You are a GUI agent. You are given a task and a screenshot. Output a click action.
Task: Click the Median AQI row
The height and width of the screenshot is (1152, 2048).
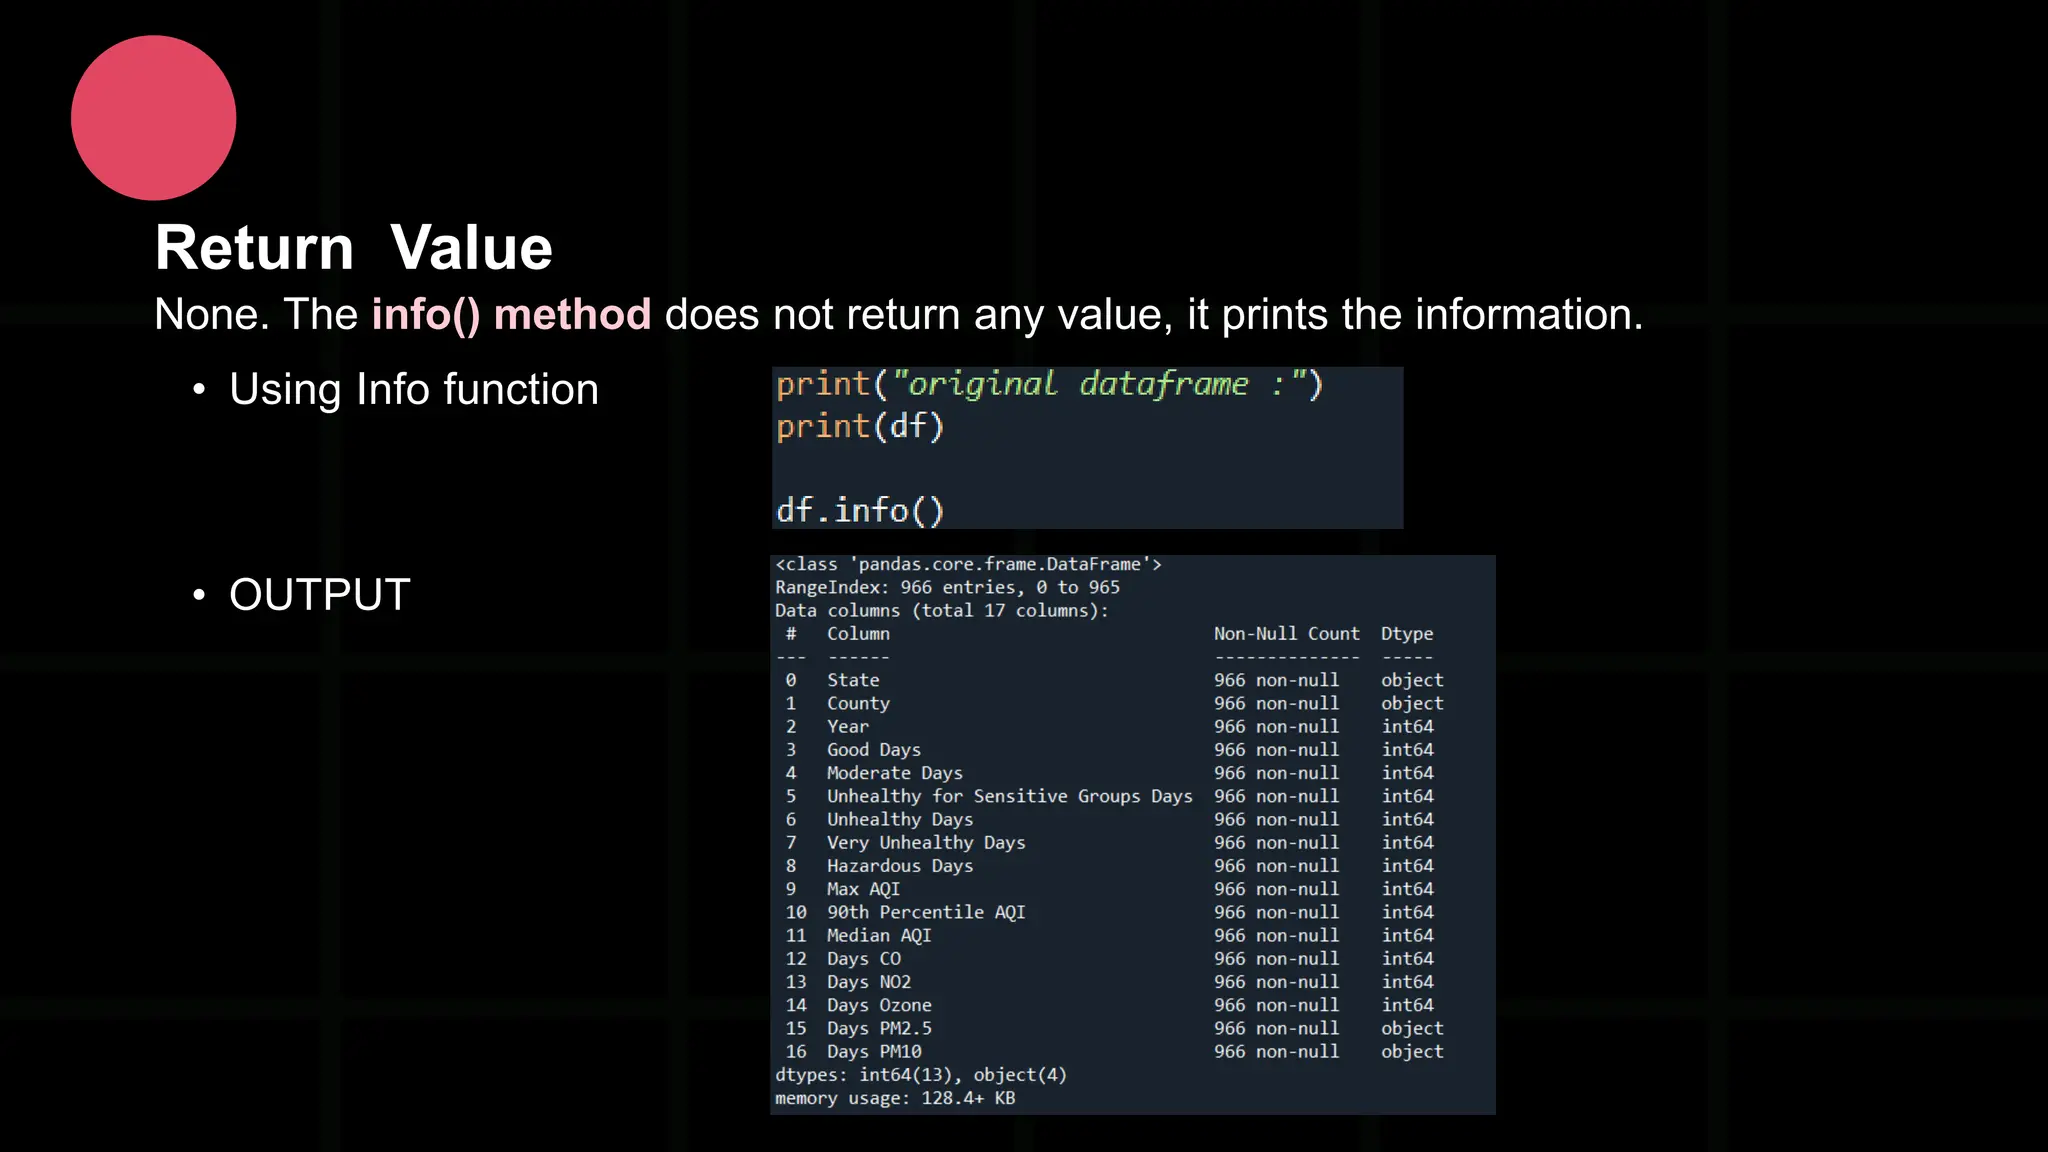point(878,936)
